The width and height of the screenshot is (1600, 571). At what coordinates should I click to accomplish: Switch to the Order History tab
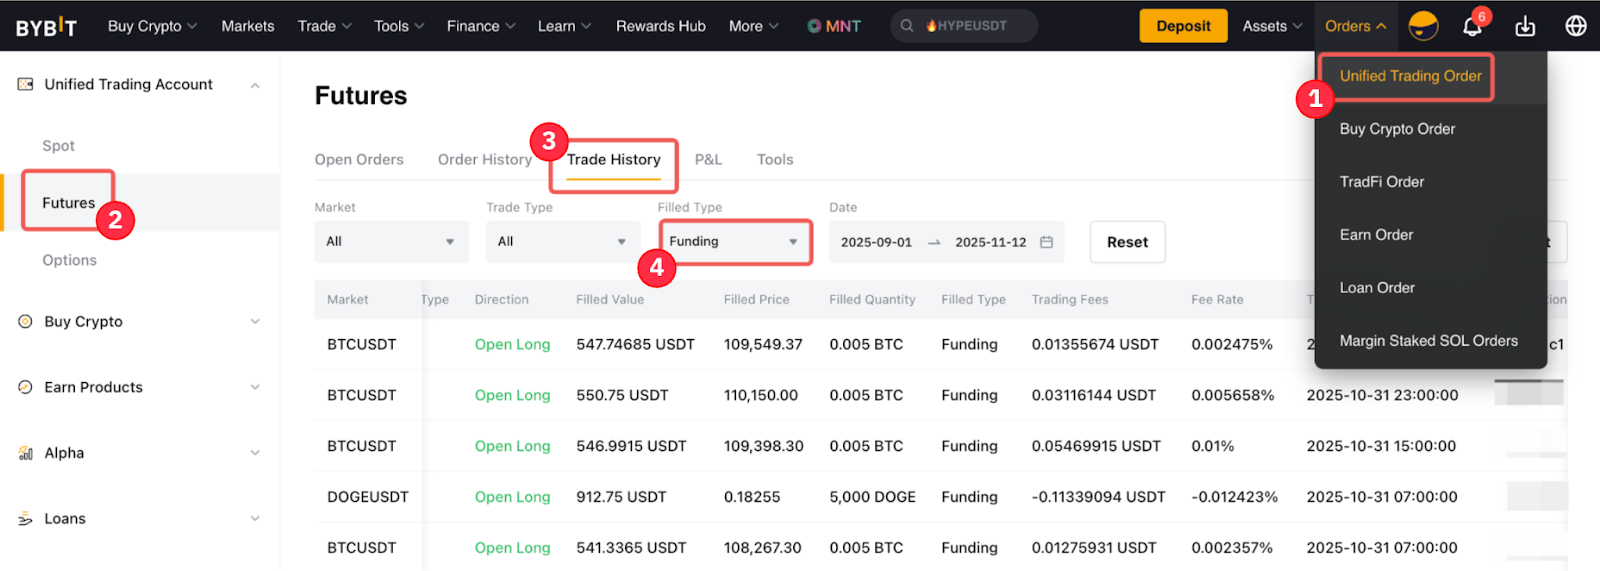tap(484, 160)
